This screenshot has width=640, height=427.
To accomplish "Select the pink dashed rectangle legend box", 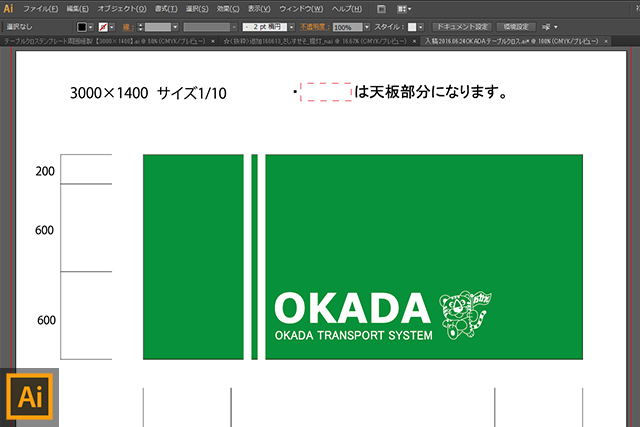I will [x=326, y=92].
